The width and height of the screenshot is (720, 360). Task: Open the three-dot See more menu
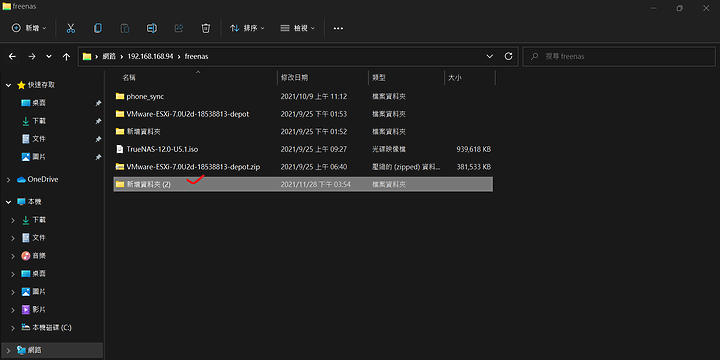[x=338, y=28]
